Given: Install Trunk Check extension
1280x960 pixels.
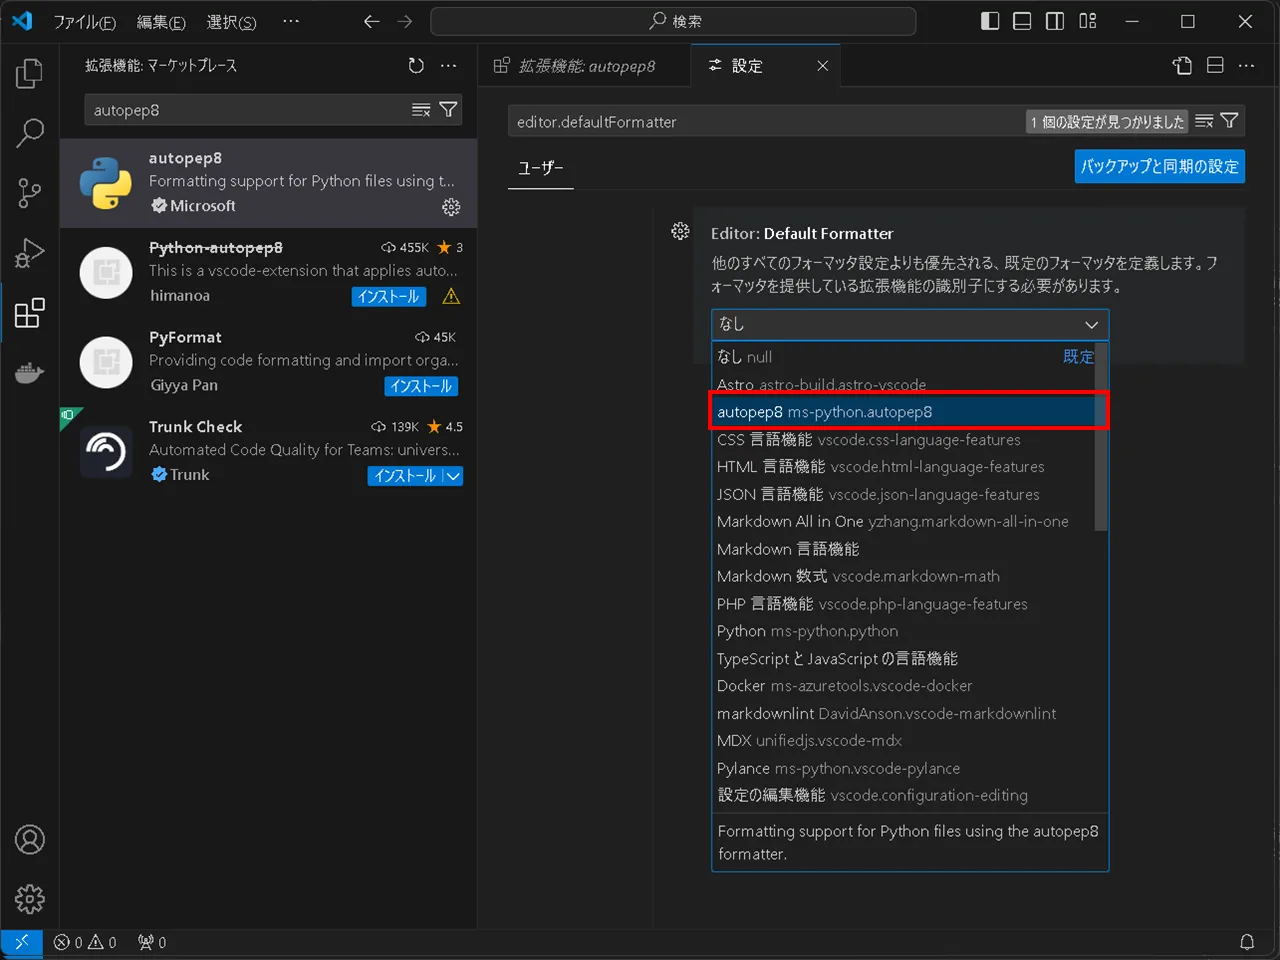Looking at the screenshot, I should coord(405,476).
